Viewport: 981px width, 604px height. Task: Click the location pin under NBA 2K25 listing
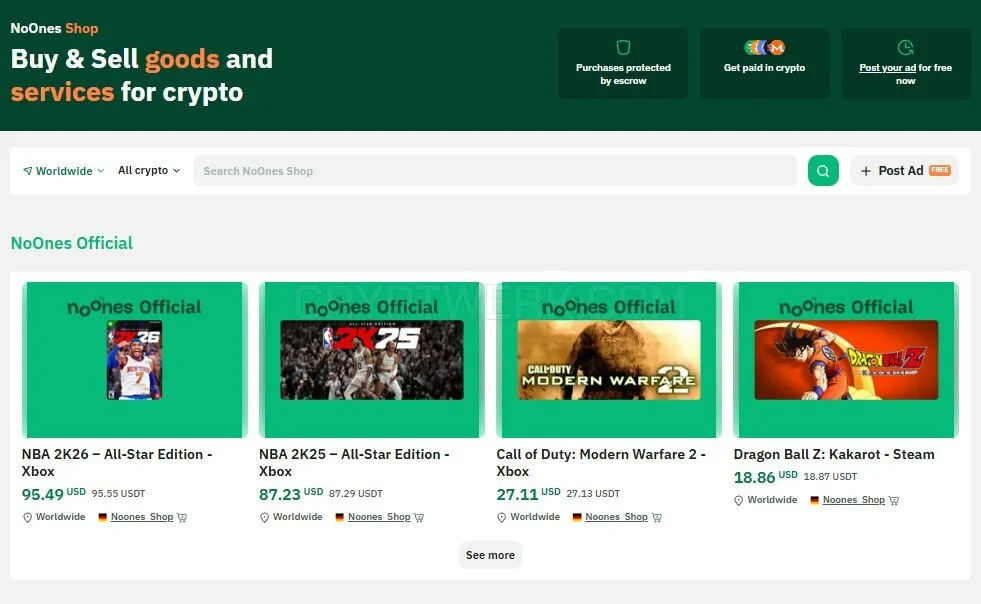[265, 518]
